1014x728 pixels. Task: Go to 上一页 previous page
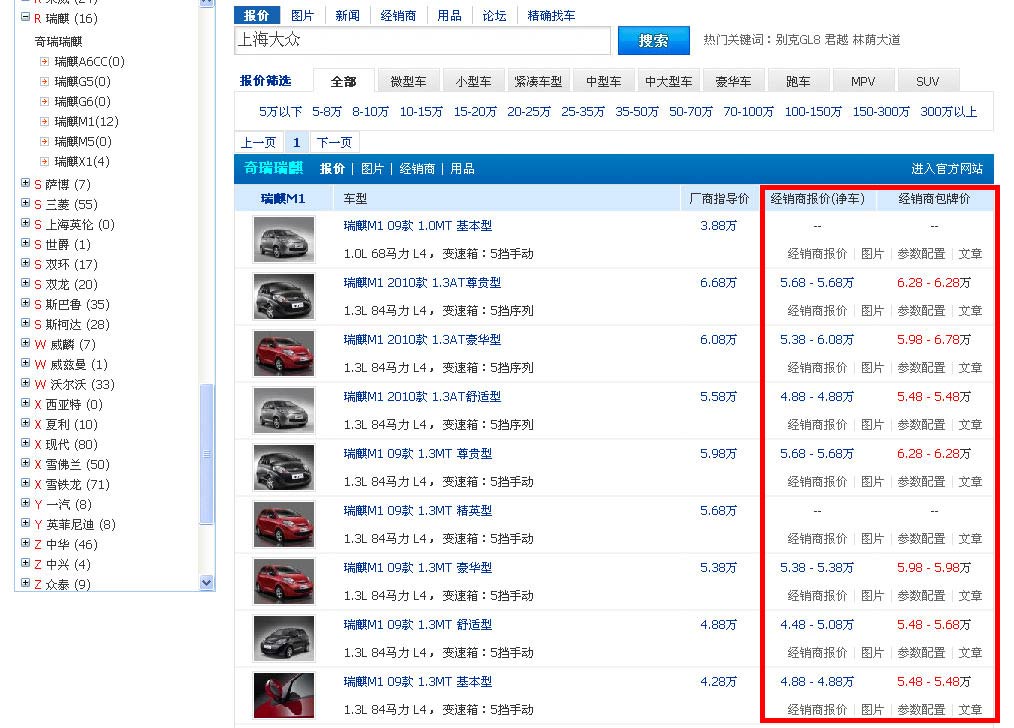258,142
